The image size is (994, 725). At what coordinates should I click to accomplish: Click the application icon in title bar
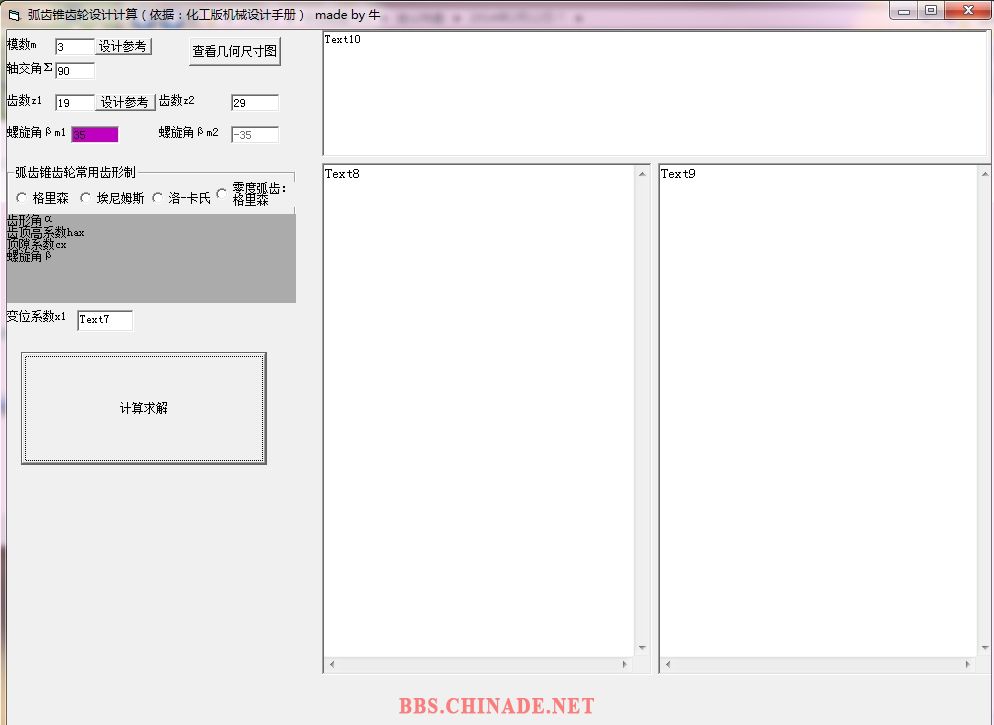click(14, 15)
